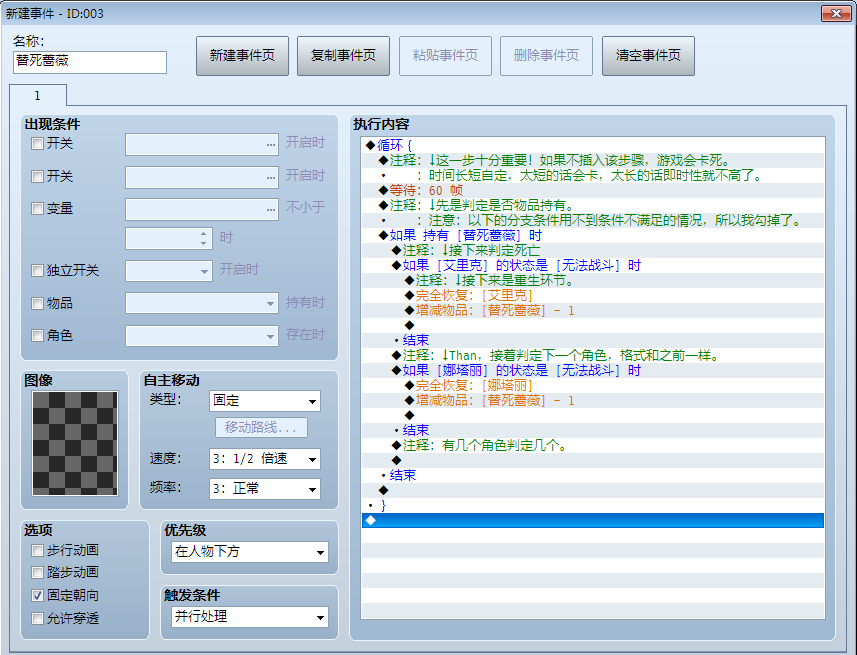
Task: Enable the 踏步动画 option
Action: click(x=37, y=572)
